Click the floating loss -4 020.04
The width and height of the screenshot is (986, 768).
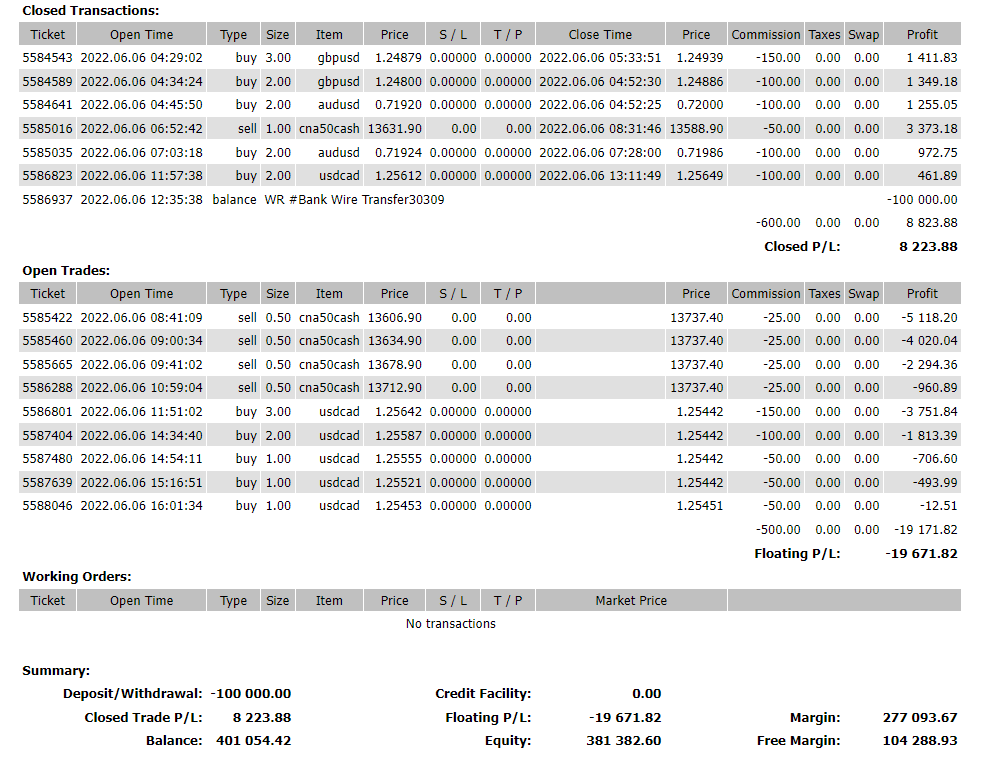pyautogui.click(x=929, y=341)
